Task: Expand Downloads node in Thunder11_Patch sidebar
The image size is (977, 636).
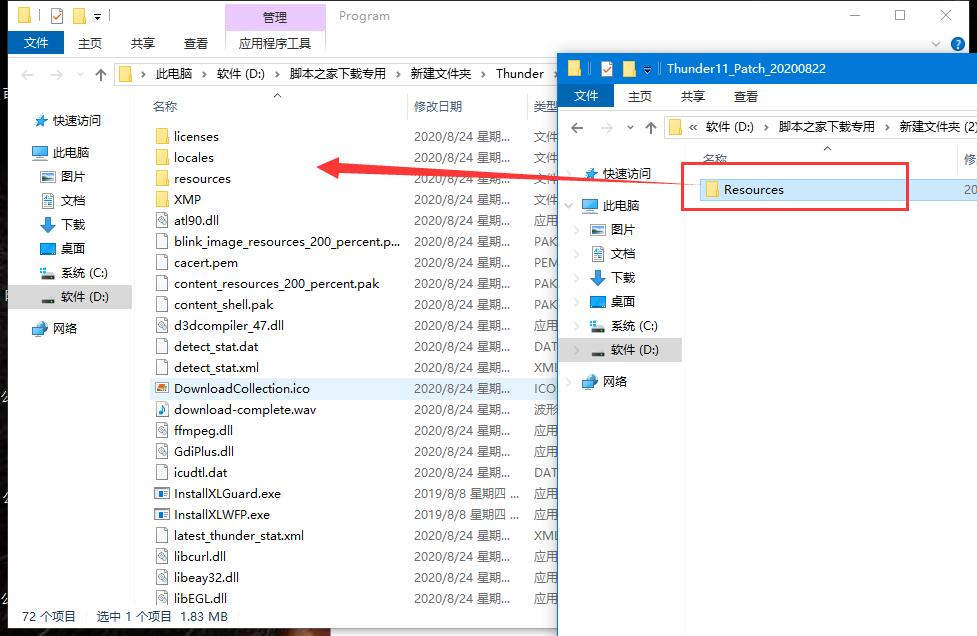Action: click(x=577, y=278)
